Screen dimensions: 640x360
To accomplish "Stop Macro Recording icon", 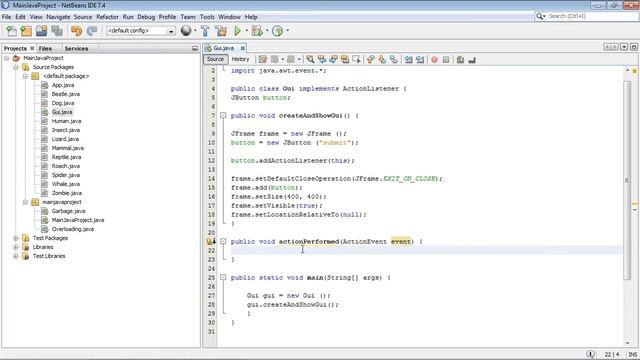I will click(x=446, y=60).
